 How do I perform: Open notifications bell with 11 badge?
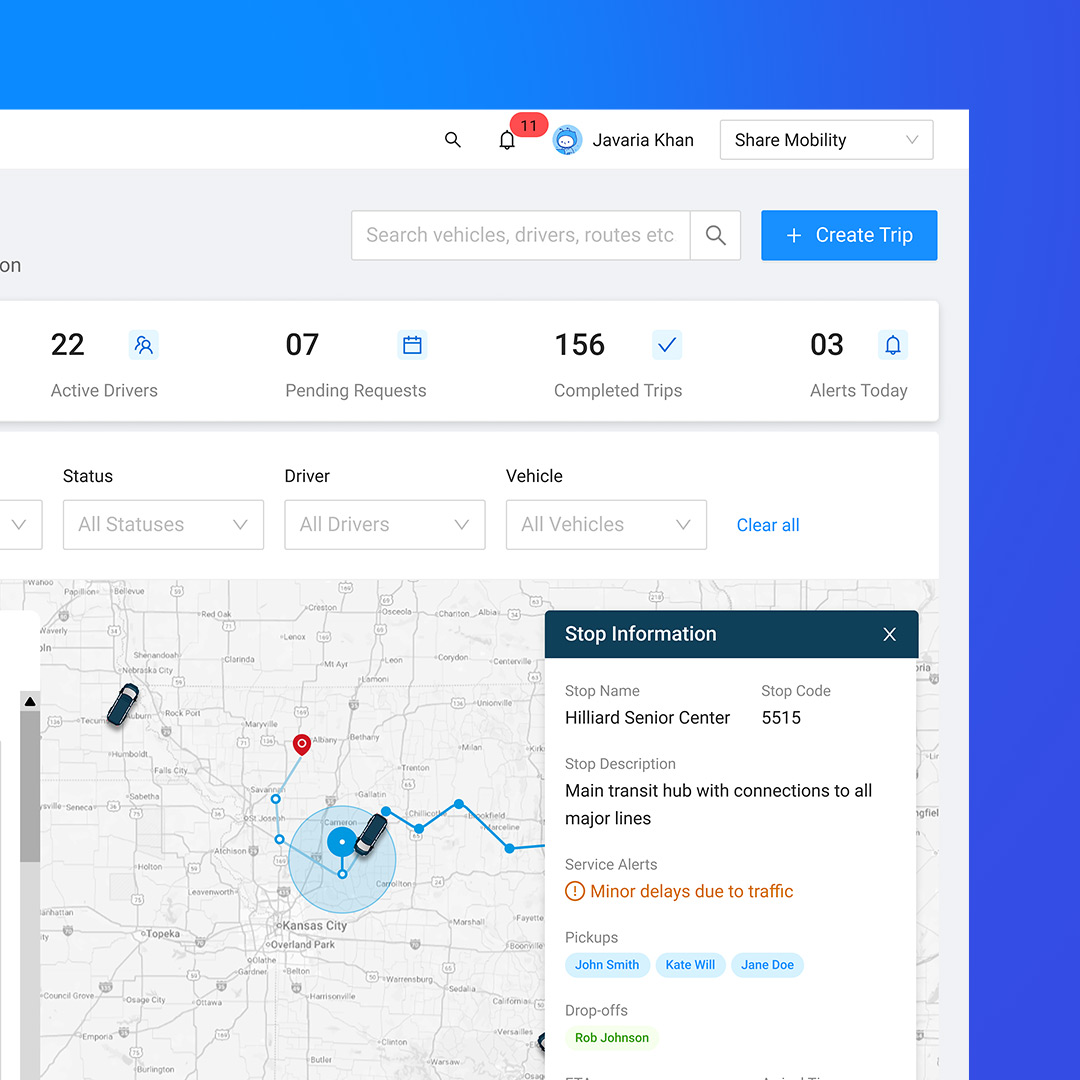(x=508, y=140)
